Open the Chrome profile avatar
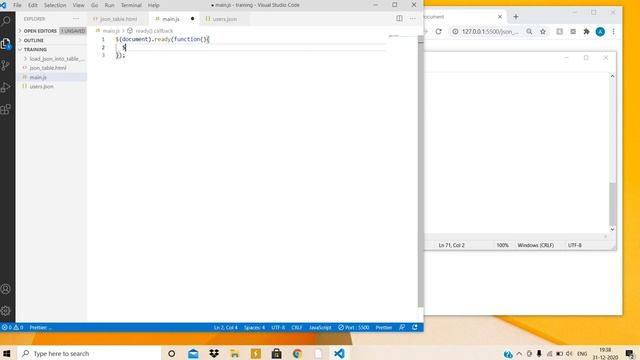640x360 pixels. point(600,31)
